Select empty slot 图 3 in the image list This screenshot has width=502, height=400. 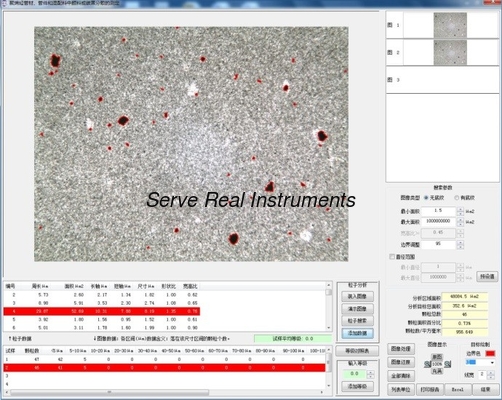(x=442, y=80)
